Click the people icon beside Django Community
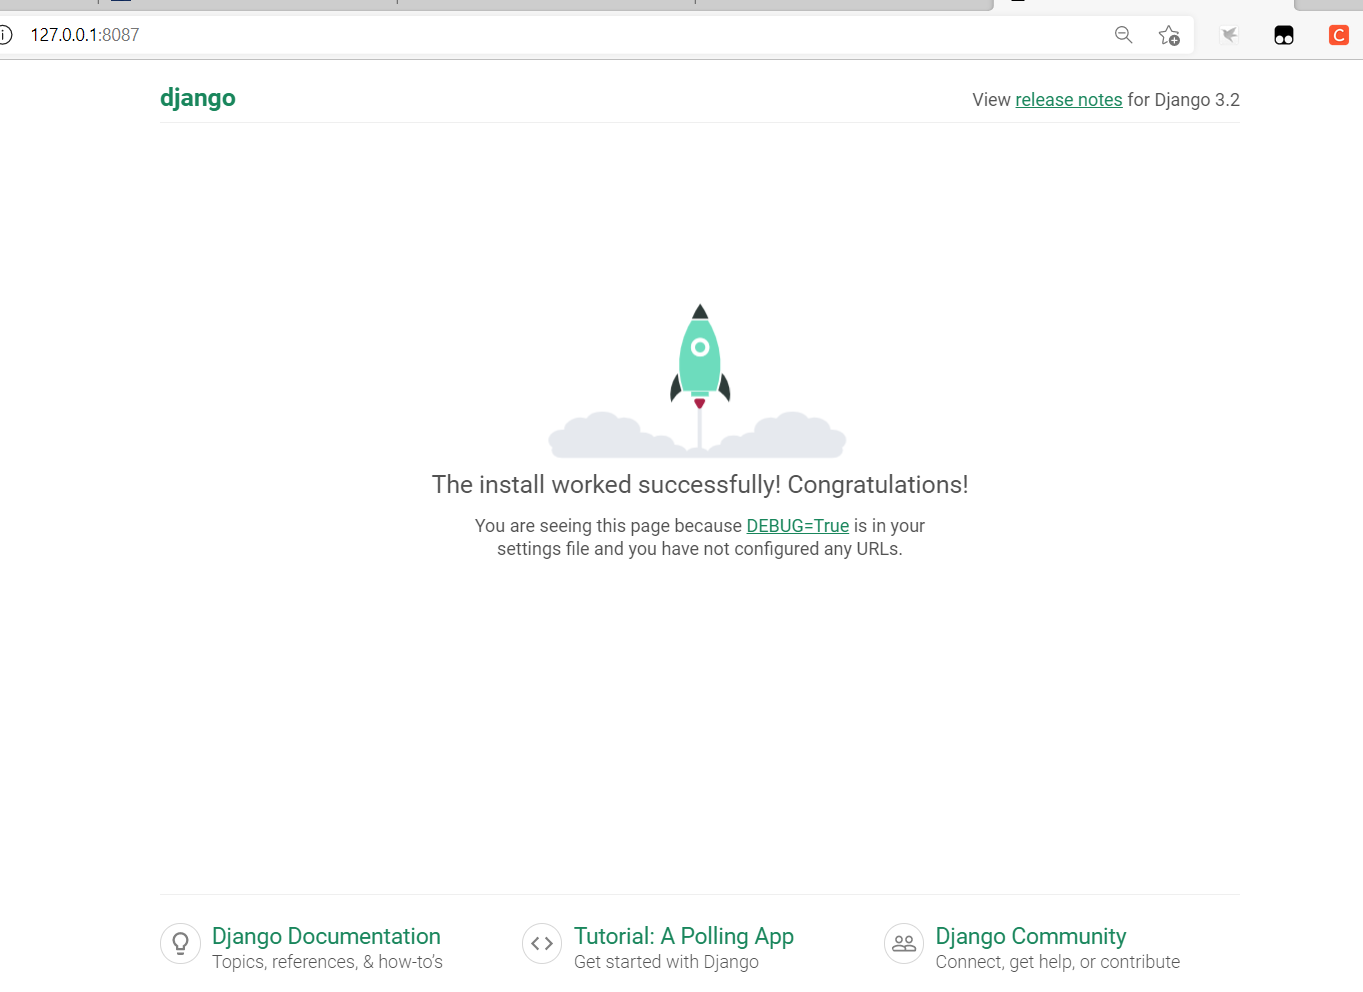This screenshot has height=992, width=1363. click(904, 943)
